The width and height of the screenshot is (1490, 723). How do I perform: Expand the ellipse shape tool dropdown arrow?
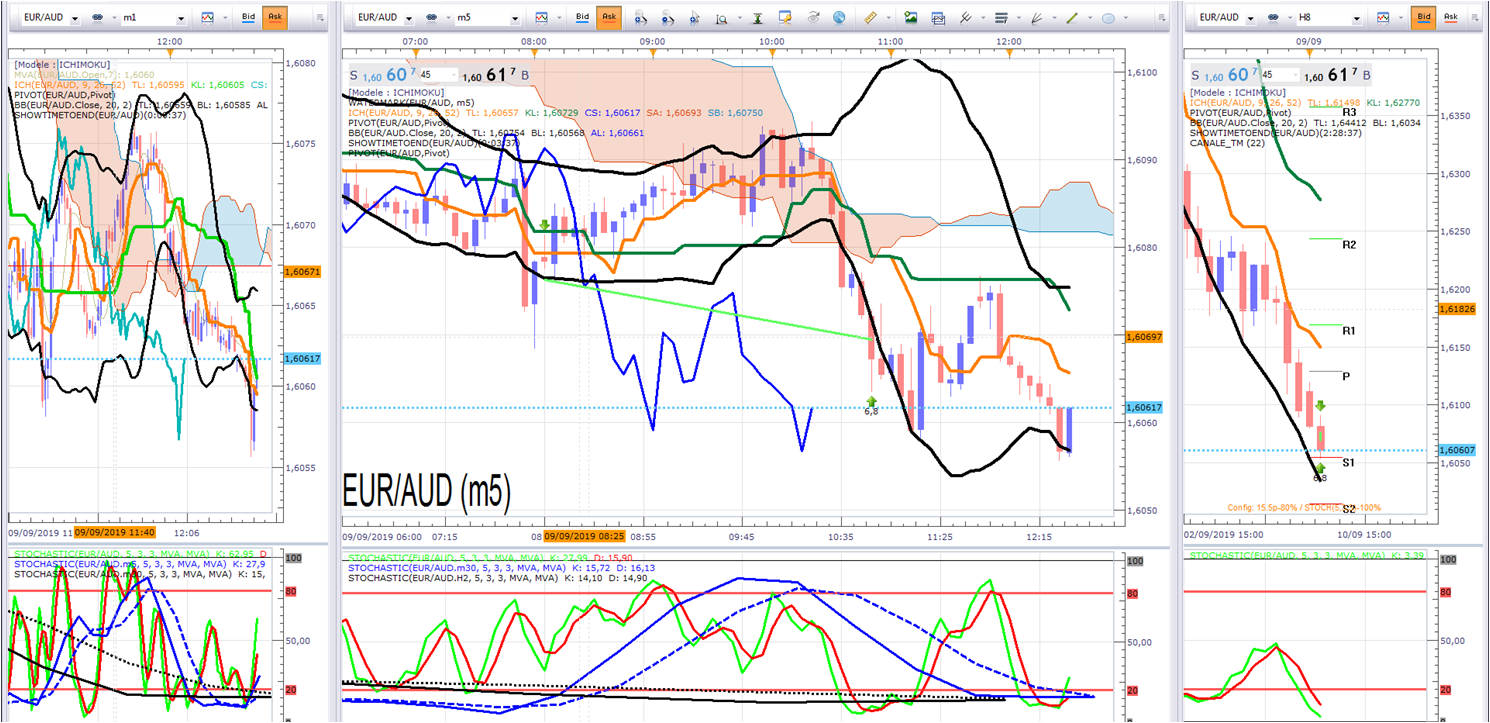coord(1124,19)
